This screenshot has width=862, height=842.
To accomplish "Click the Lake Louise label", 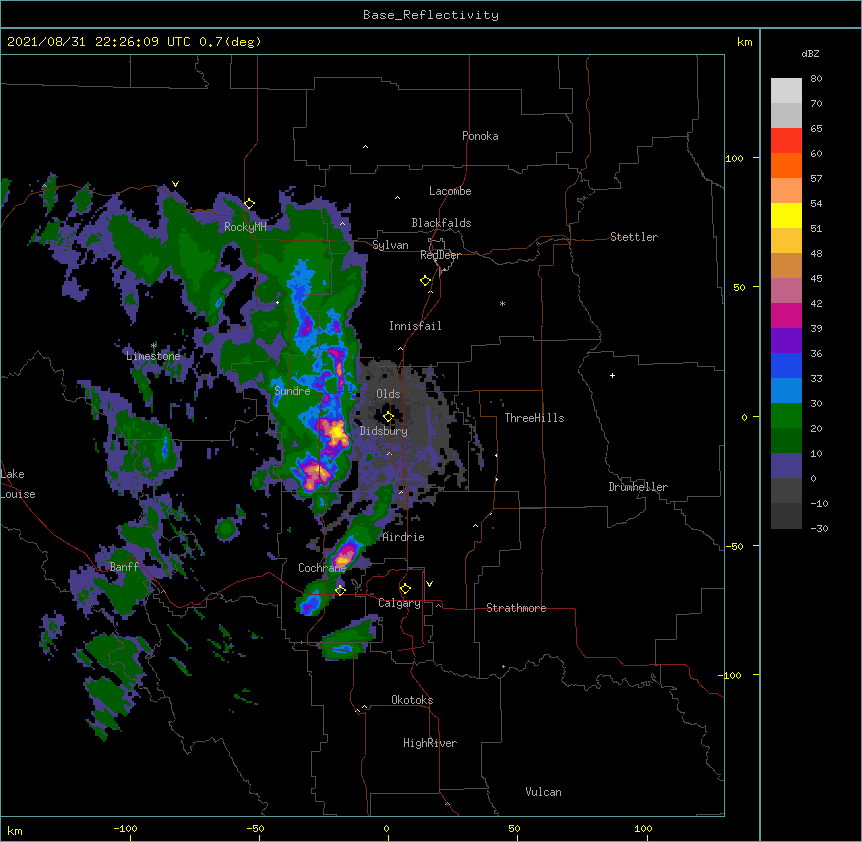I will tap(18, 484).
